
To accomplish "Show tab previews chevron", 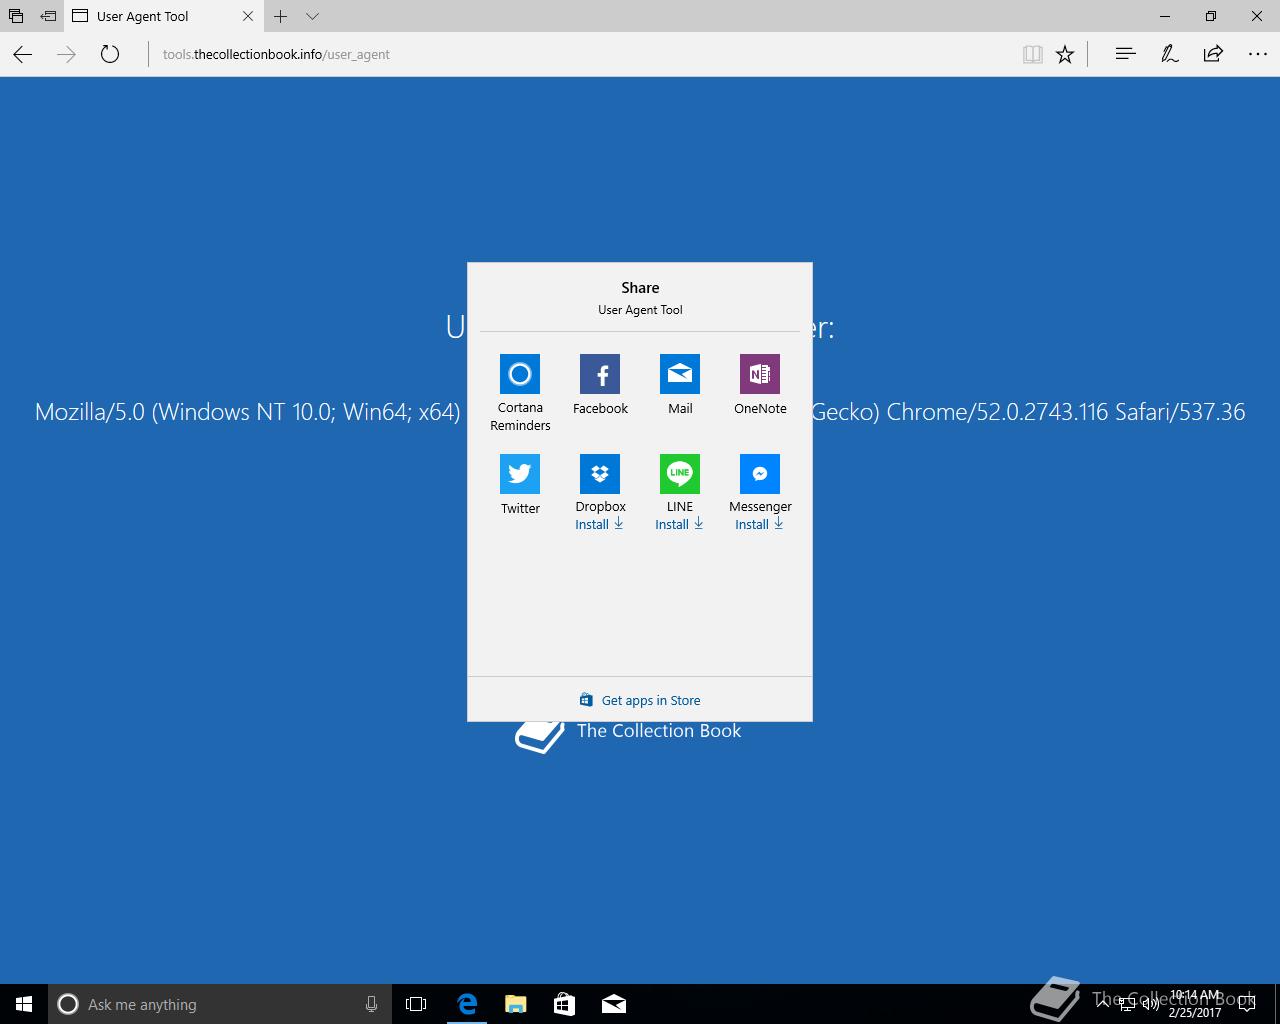I will point(312,16).
